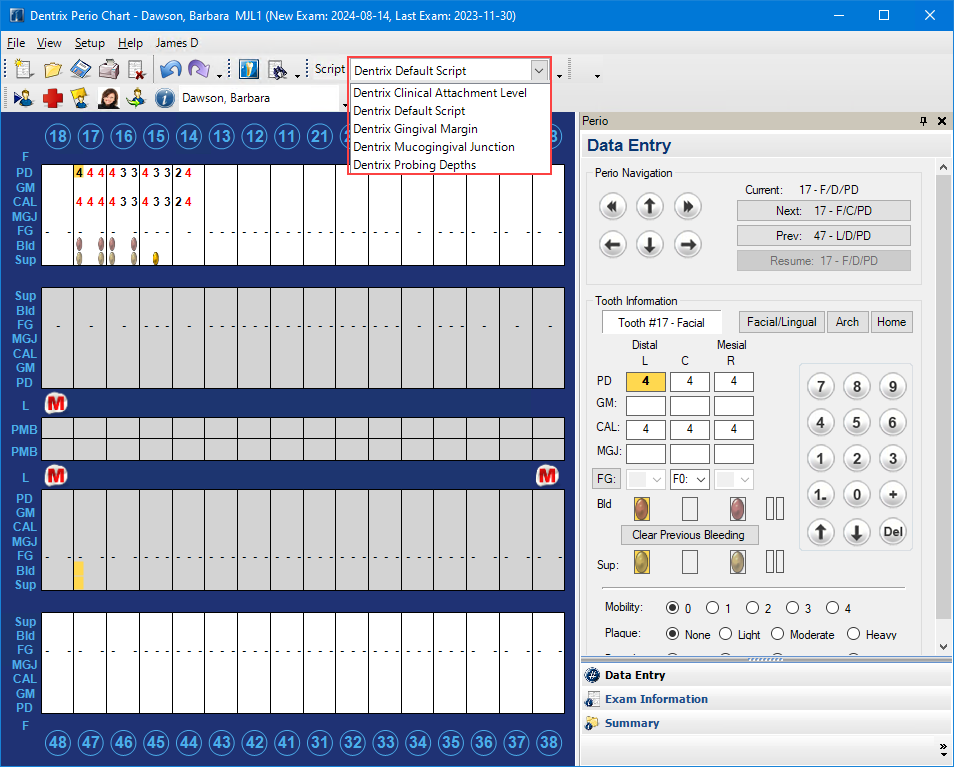Select Mobility radio option 1
The image size is (954, 767).
coord(713,608)
